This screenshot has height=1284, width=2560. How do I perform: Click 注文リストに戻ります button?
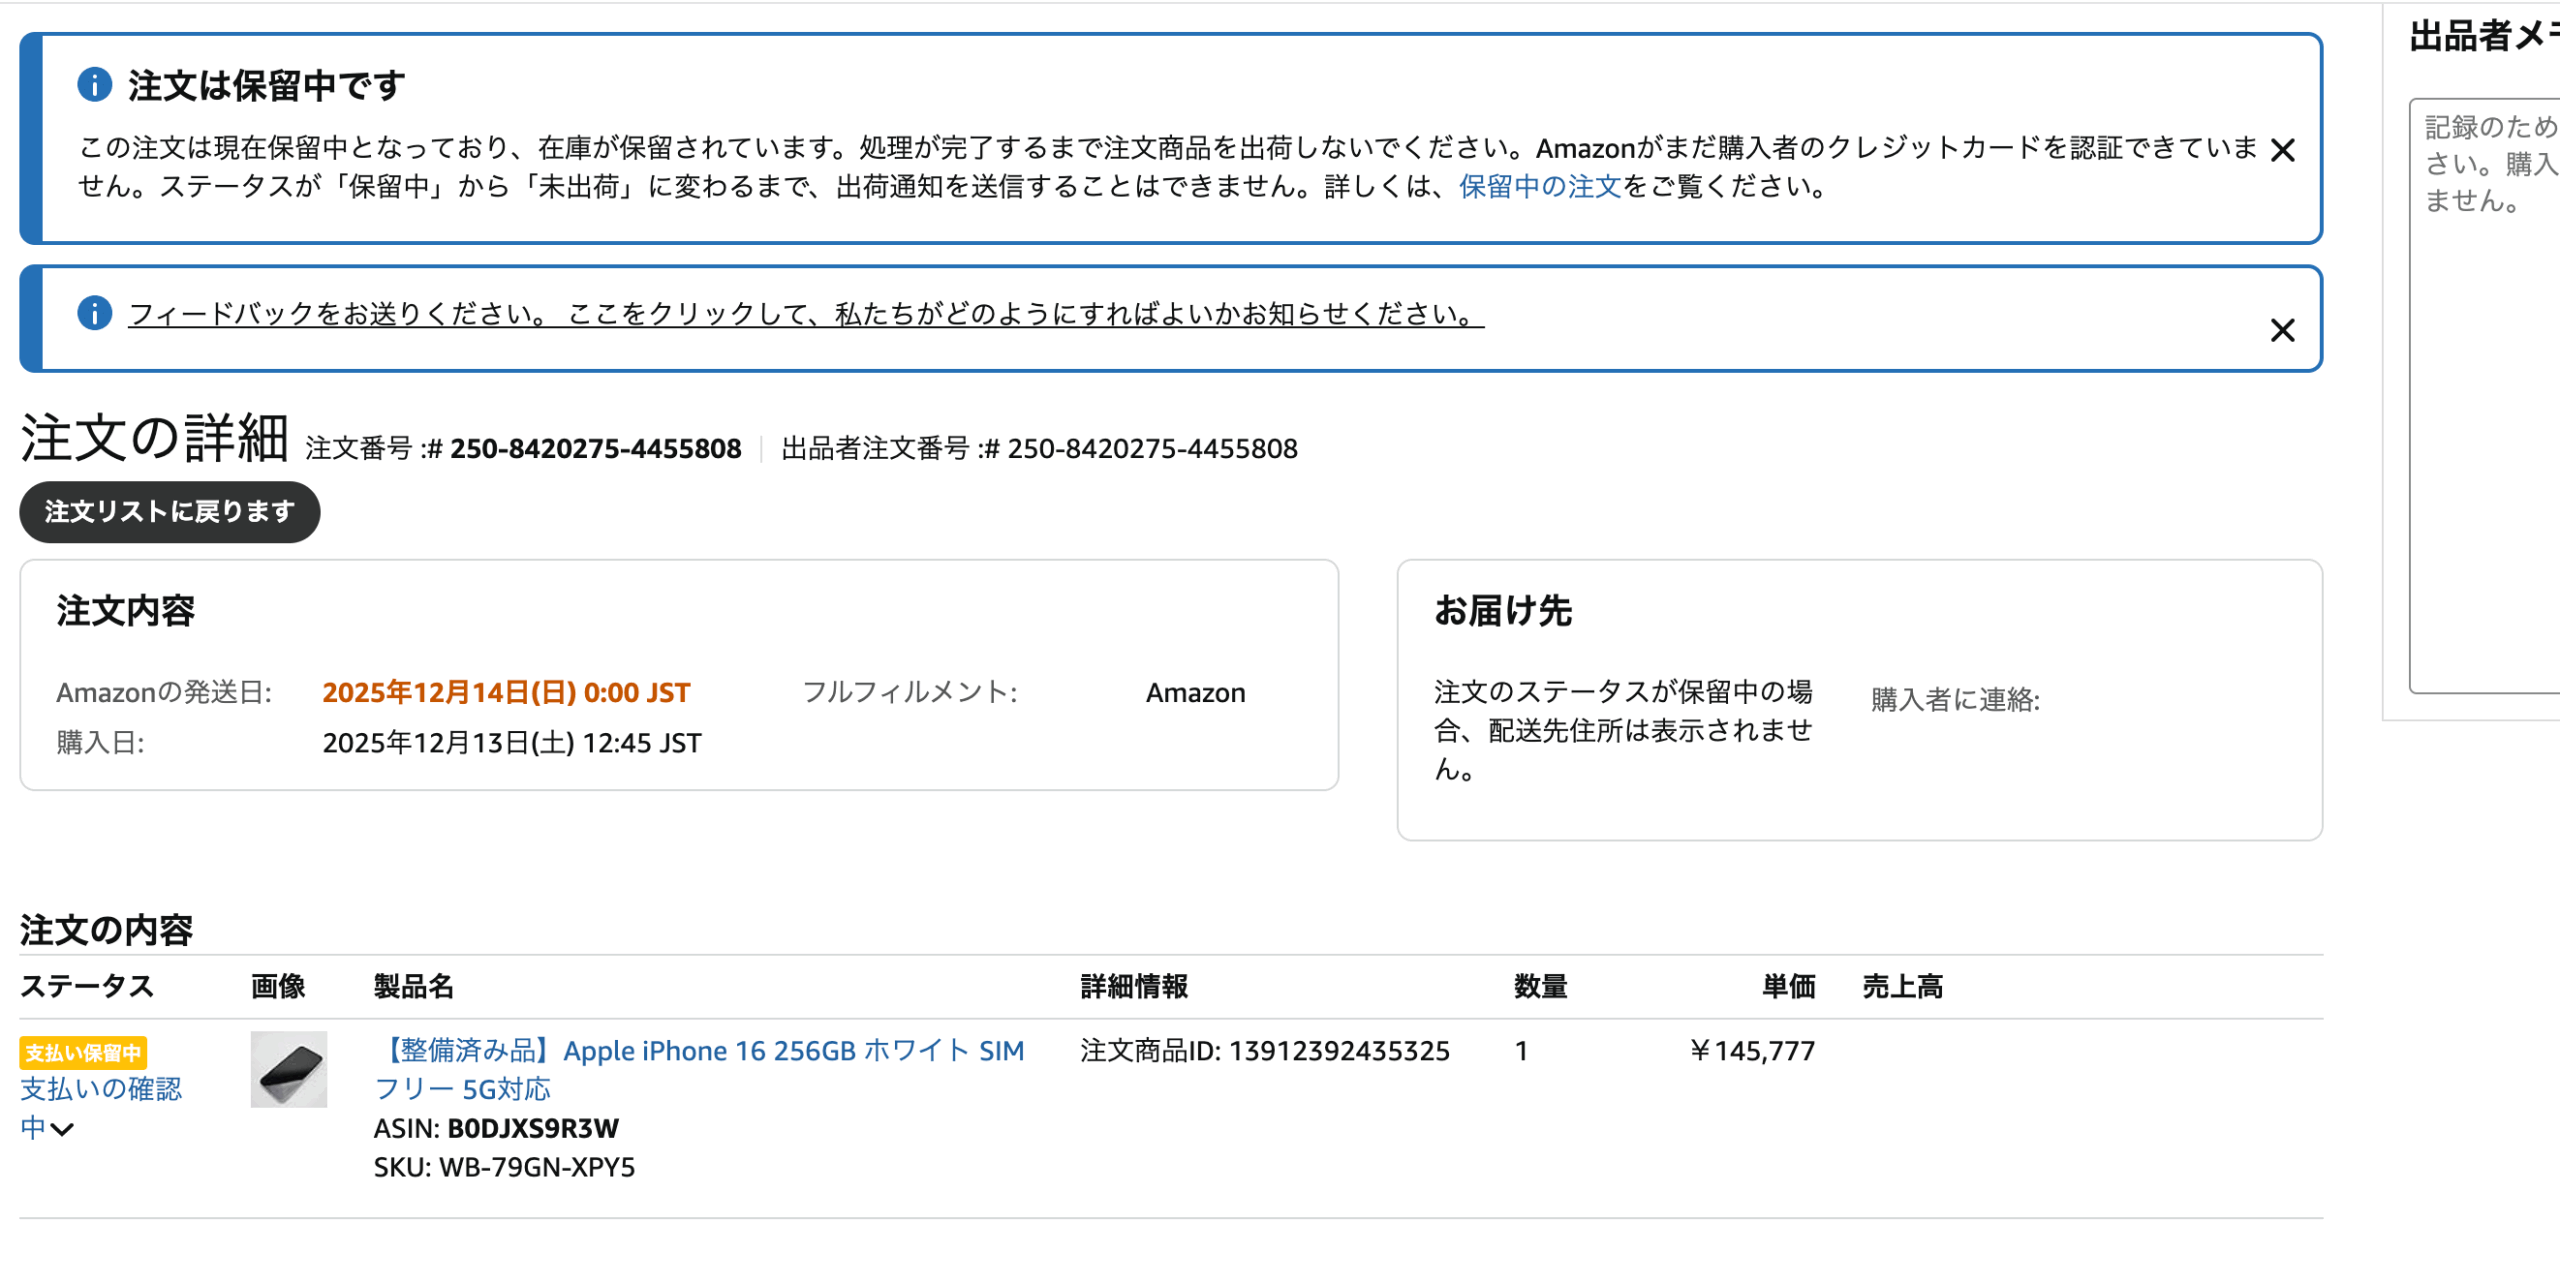pos(169,512)
